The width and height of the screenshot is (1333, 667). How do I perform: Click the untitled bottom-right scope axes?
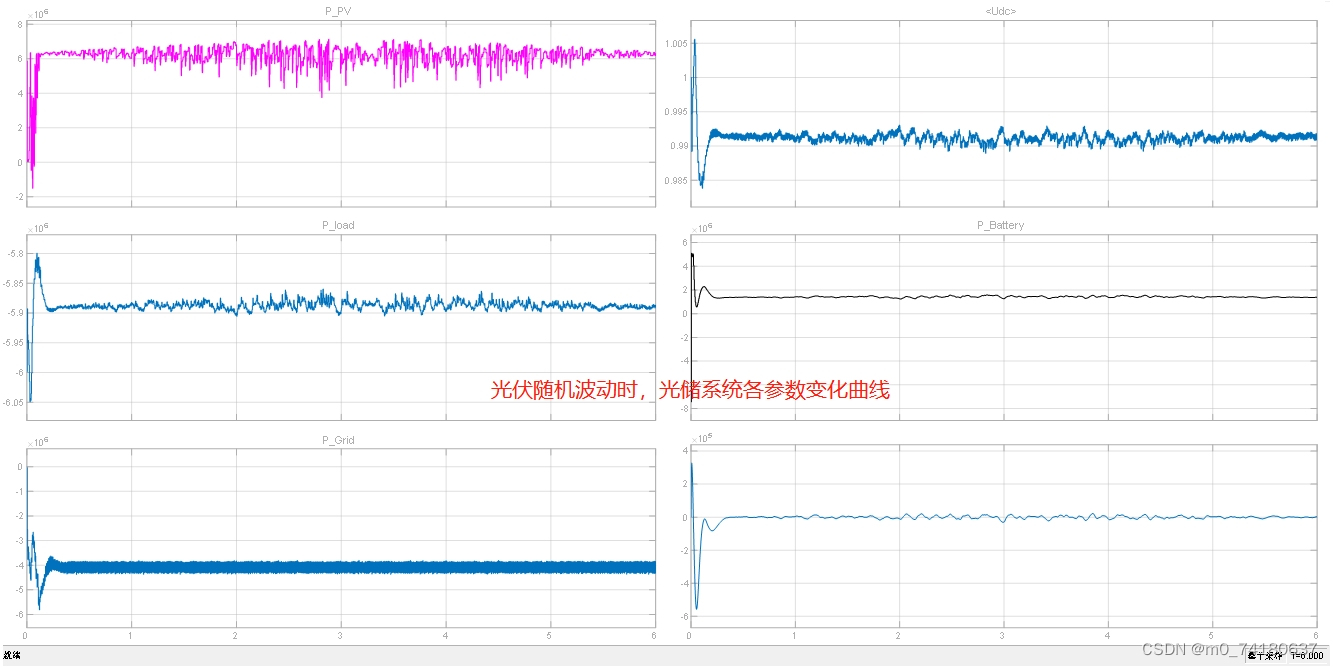click(1003, 537)
